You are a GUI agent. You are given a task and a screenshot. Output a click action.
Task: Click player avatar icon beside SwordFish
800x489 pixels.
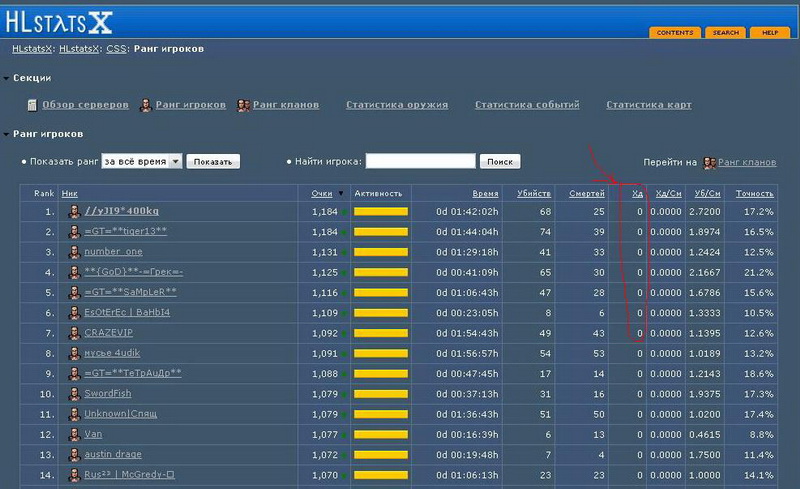click(74, 394)
